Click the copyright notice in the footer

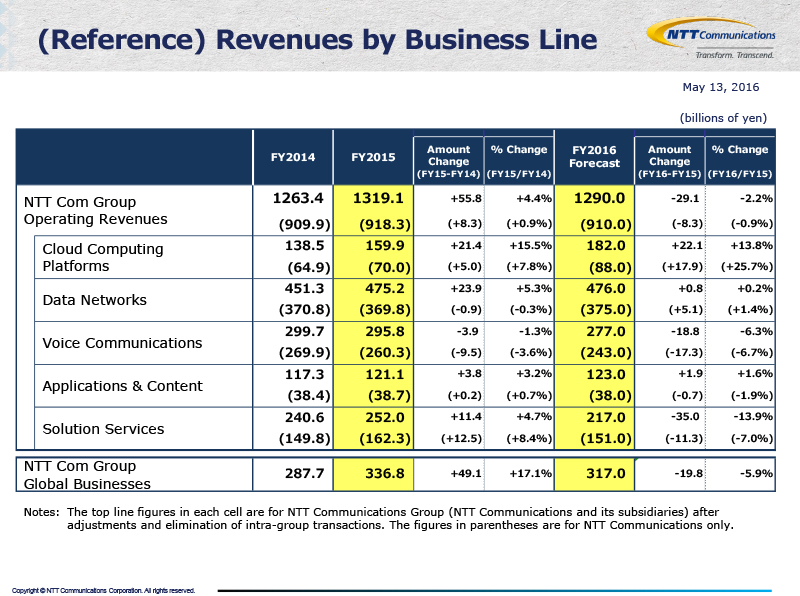click(x=103, y=590)
